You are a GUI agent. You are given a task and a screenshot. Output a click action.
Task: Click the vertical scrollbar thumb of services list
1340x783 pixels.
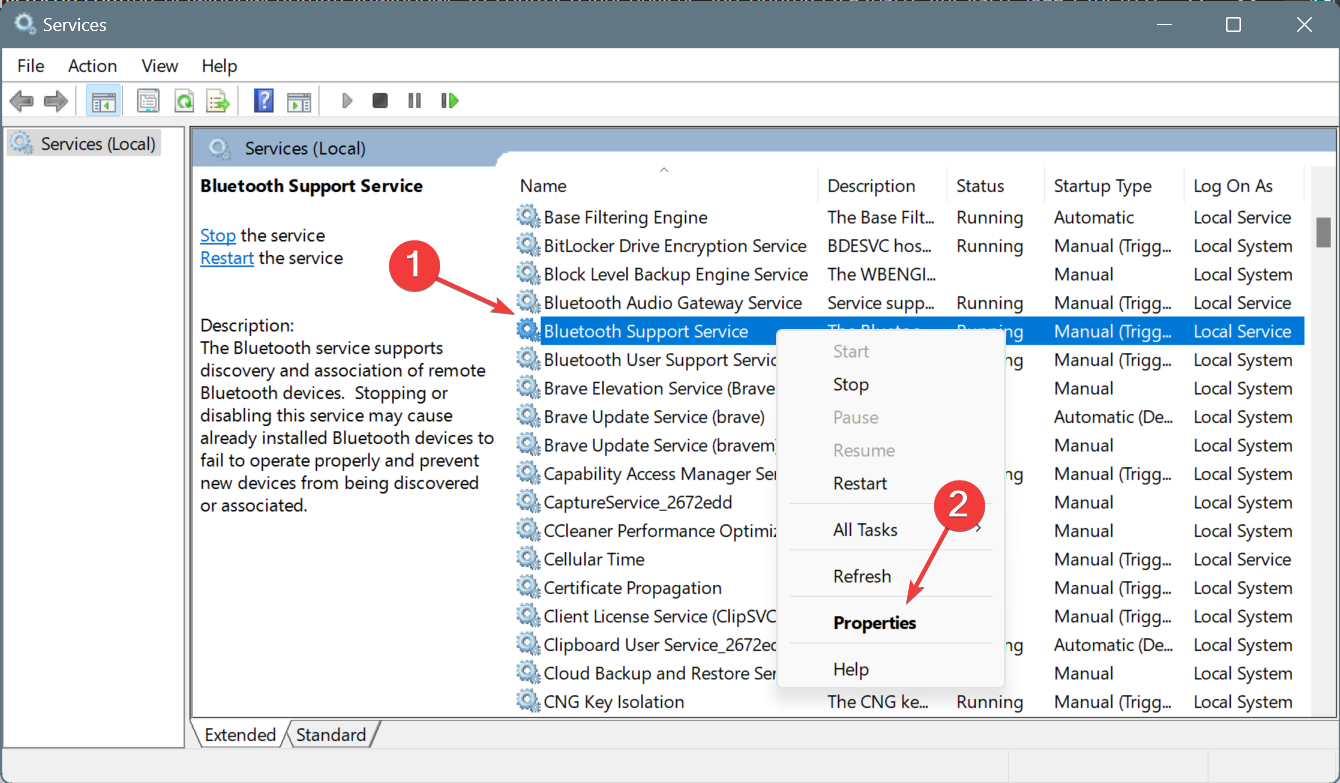pyautogui.click(x=1323, y=232)
